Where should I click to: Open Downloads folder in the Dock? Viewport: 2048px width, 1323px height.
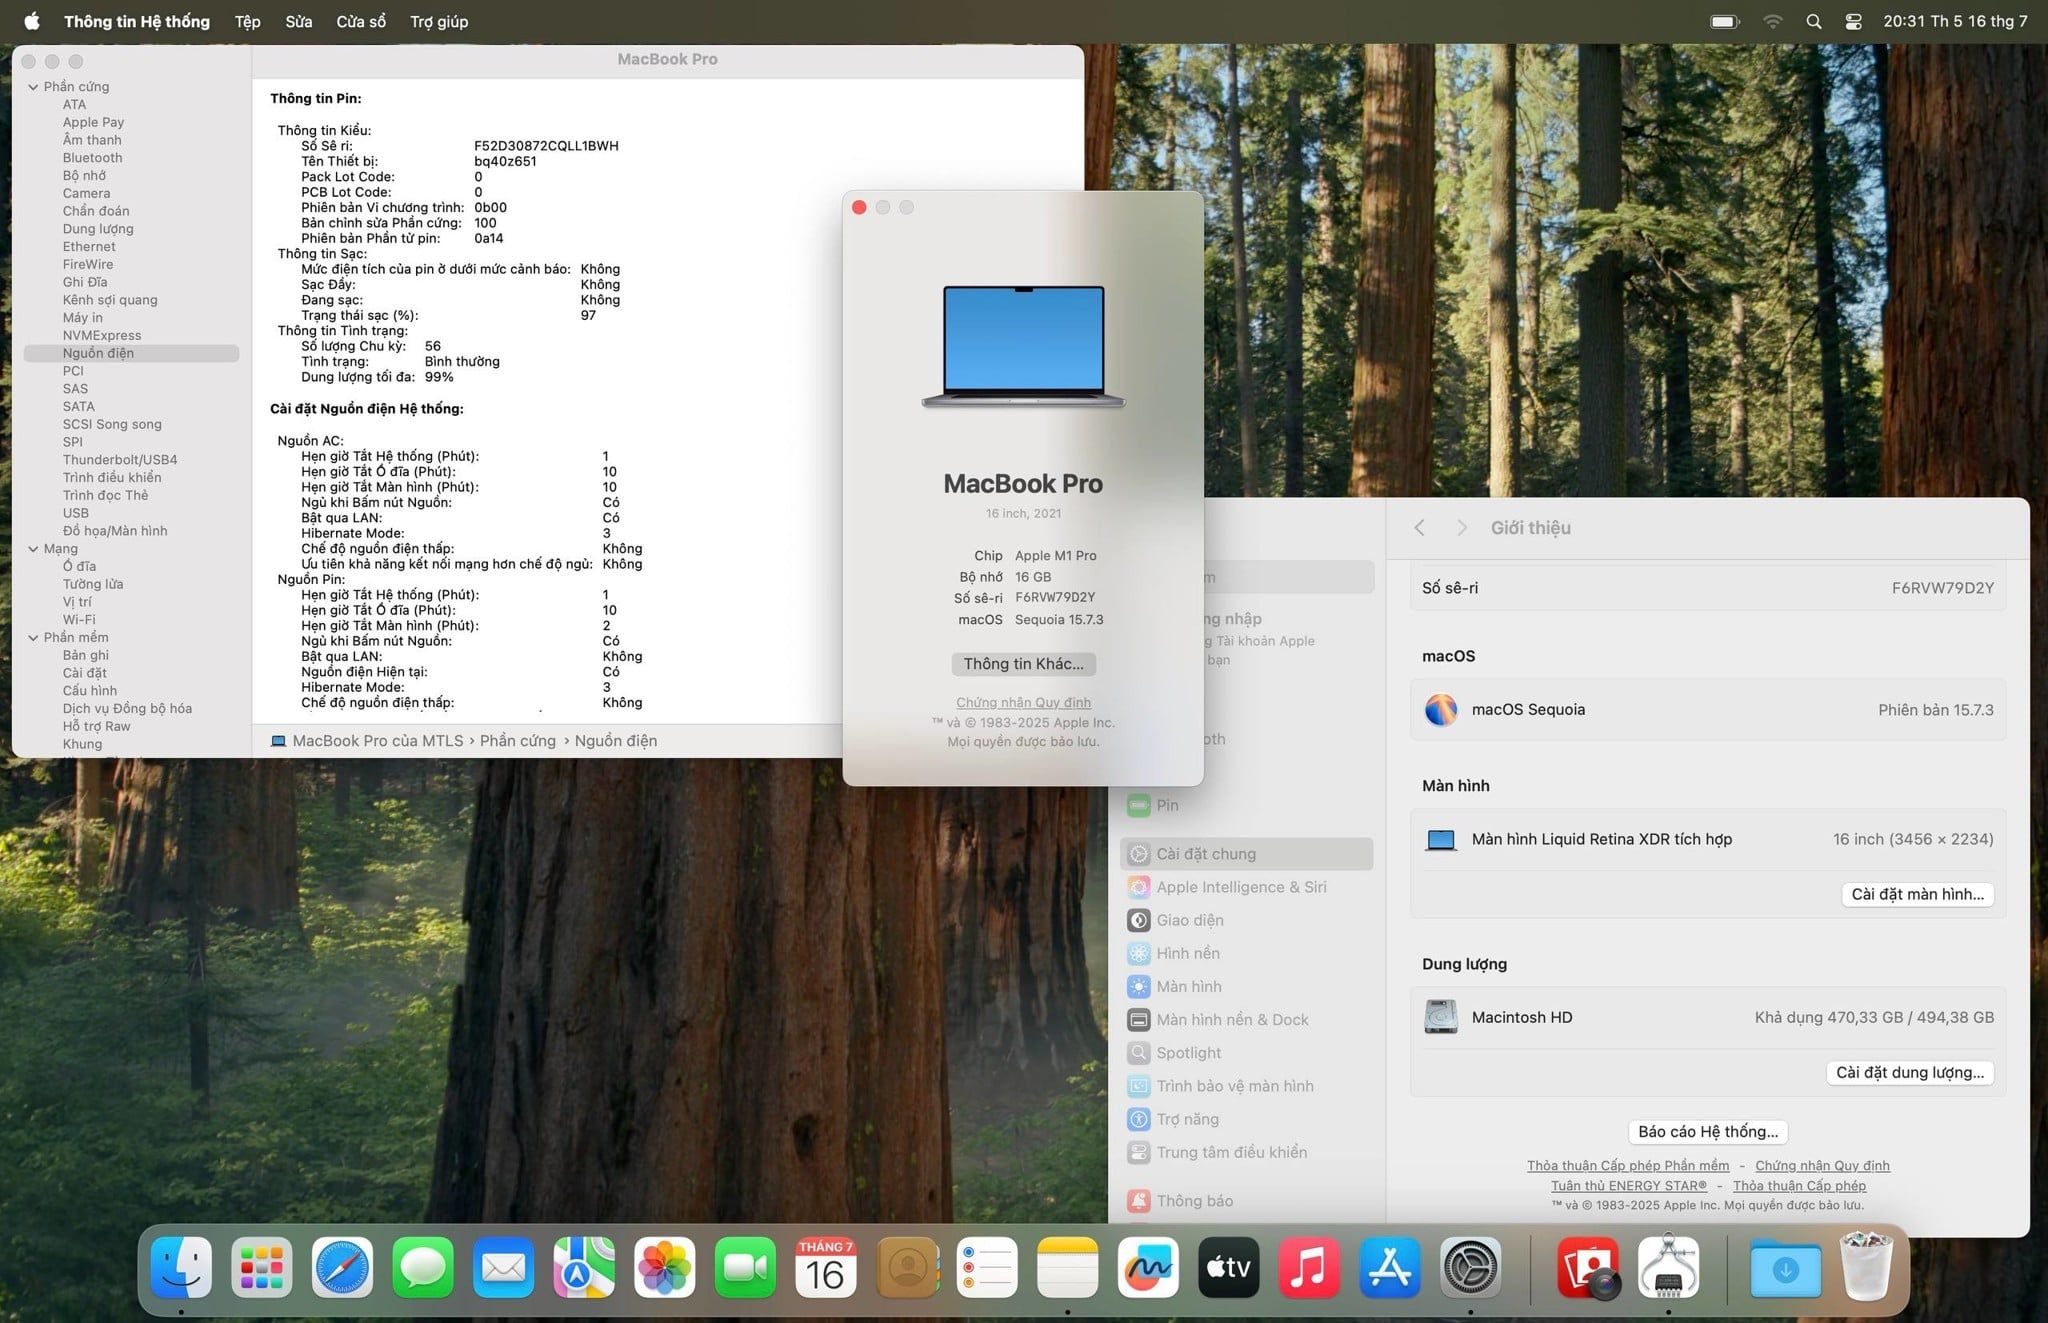[x=1786, y=1267]
